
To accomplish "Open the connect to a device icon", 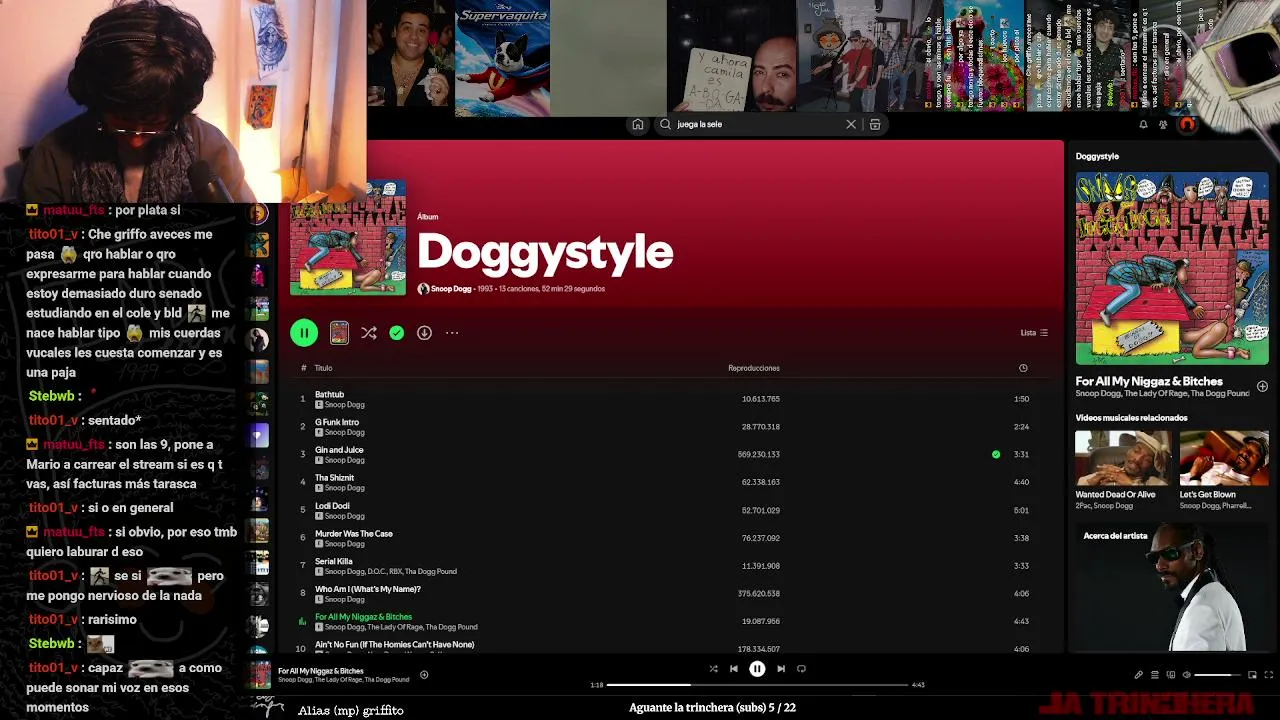I will [1171, 675].
